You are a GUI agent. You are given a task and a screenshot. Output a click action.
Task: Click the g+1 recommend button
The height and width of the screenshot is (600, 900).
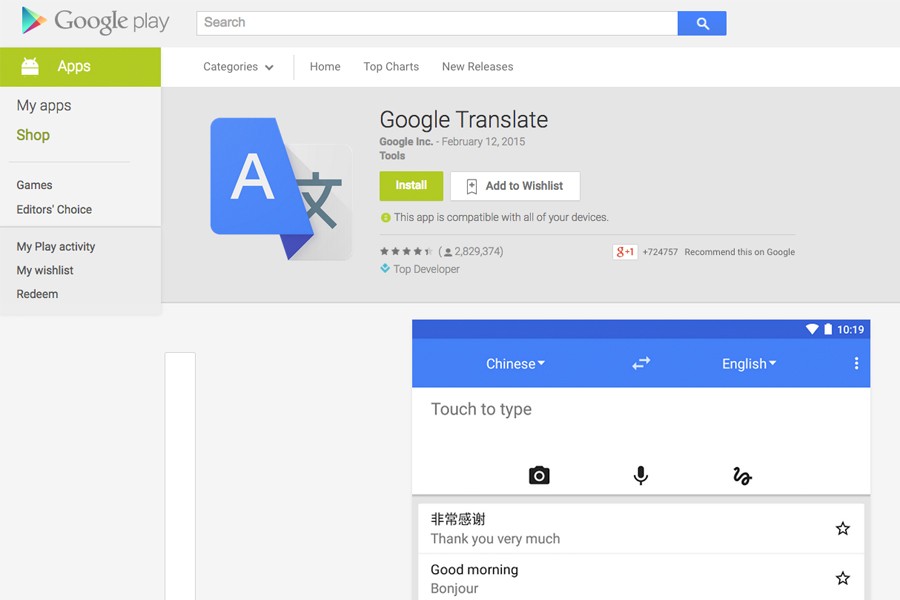625,252
